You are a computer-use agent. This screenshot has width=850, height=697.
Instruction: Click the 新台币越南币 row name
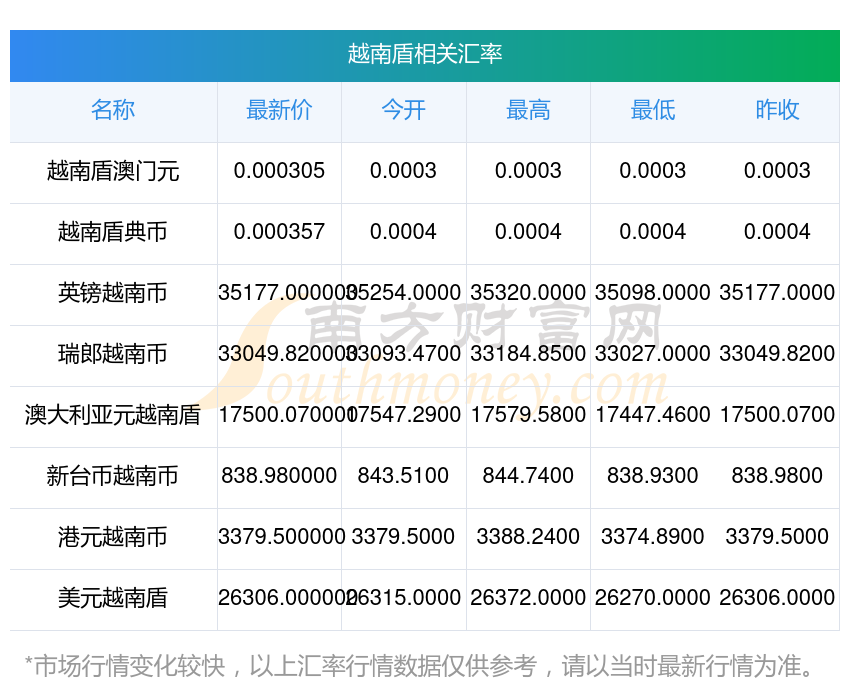click(113, 476)
